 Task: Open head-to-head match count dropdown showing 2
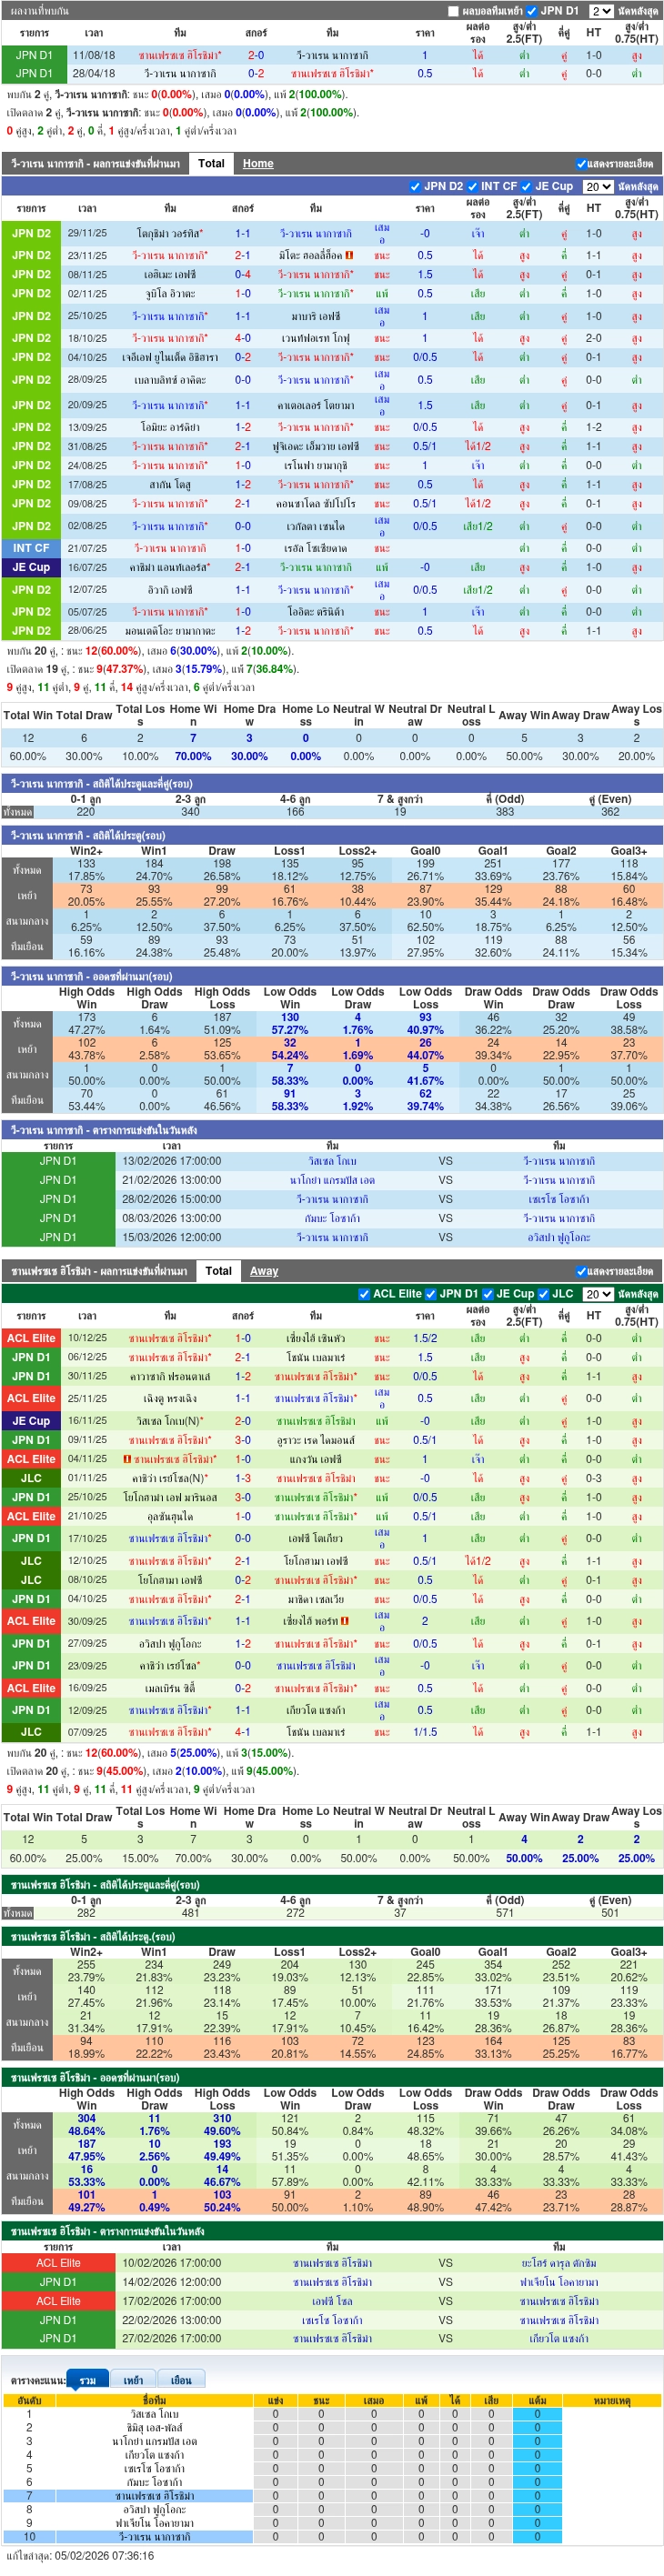(x=600, y=11)
